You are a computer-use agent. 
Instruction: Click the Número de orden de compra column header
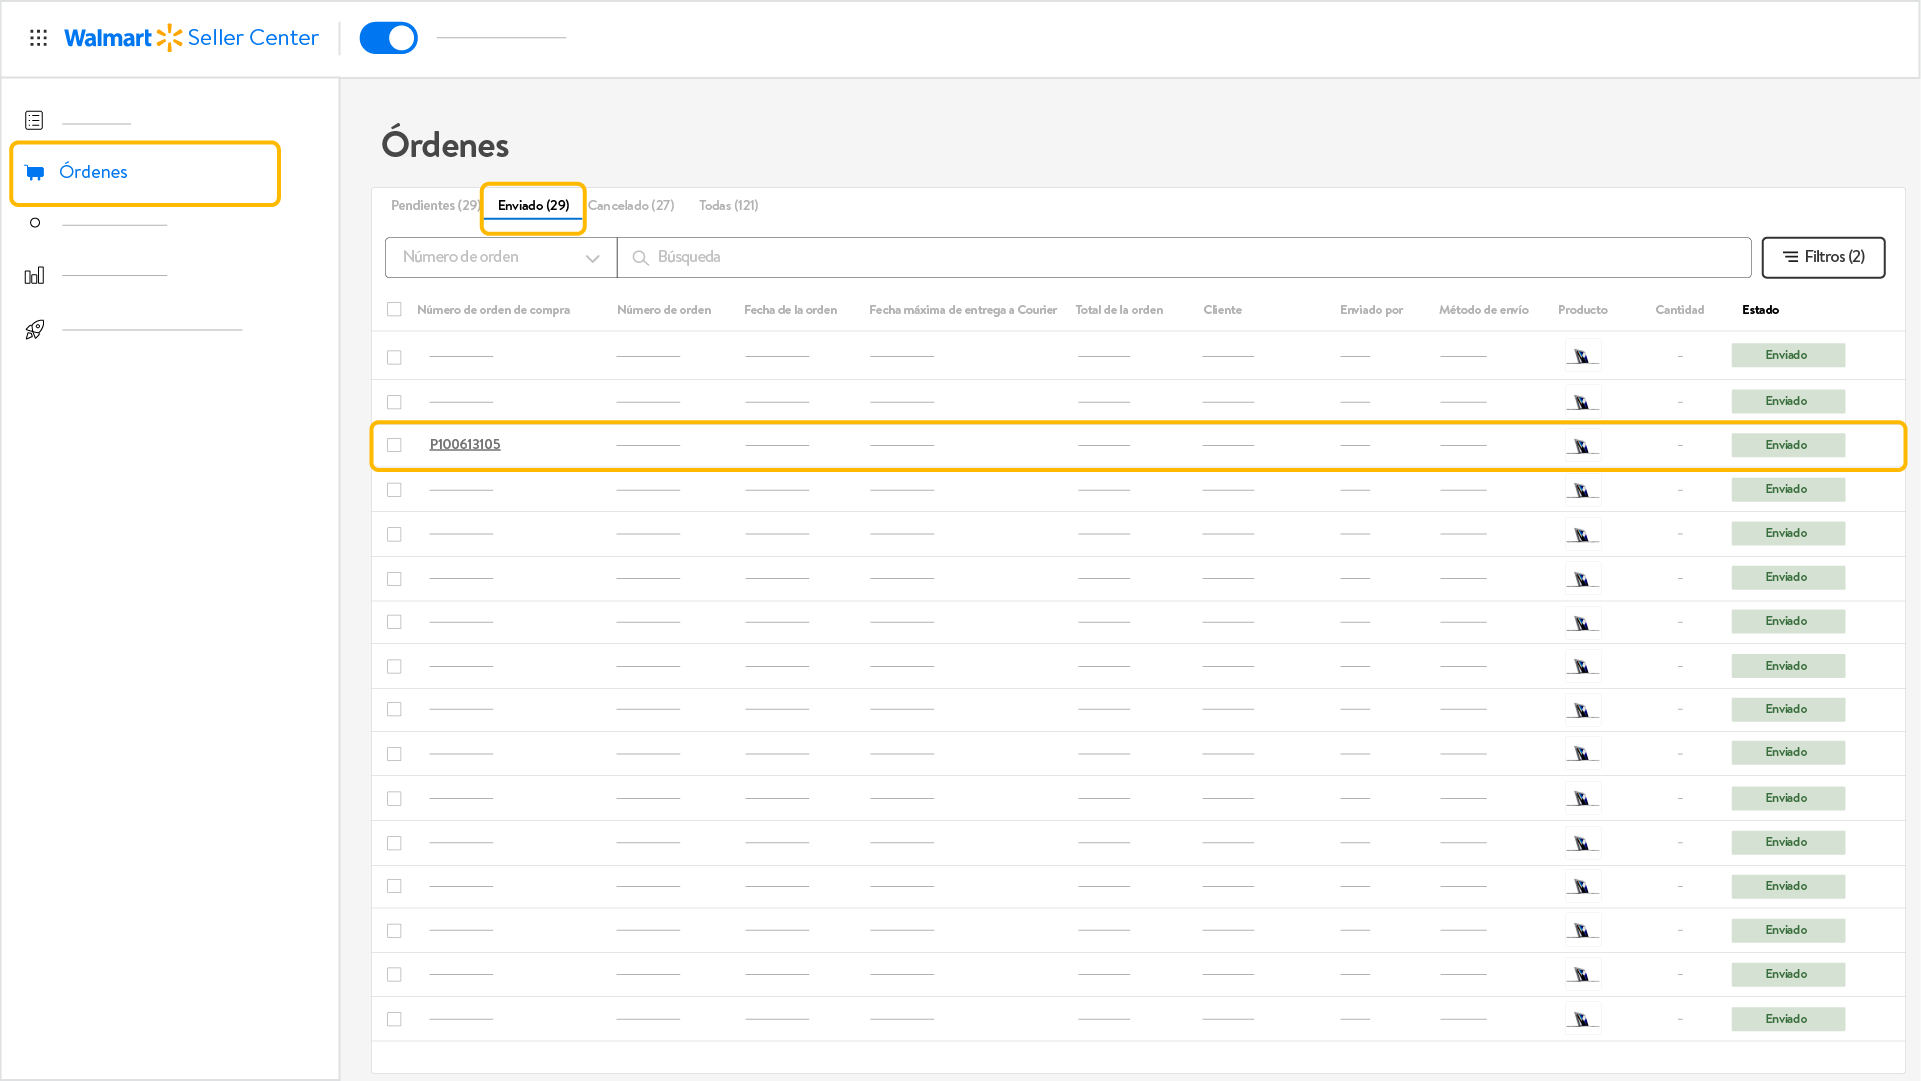click(493, 310)
